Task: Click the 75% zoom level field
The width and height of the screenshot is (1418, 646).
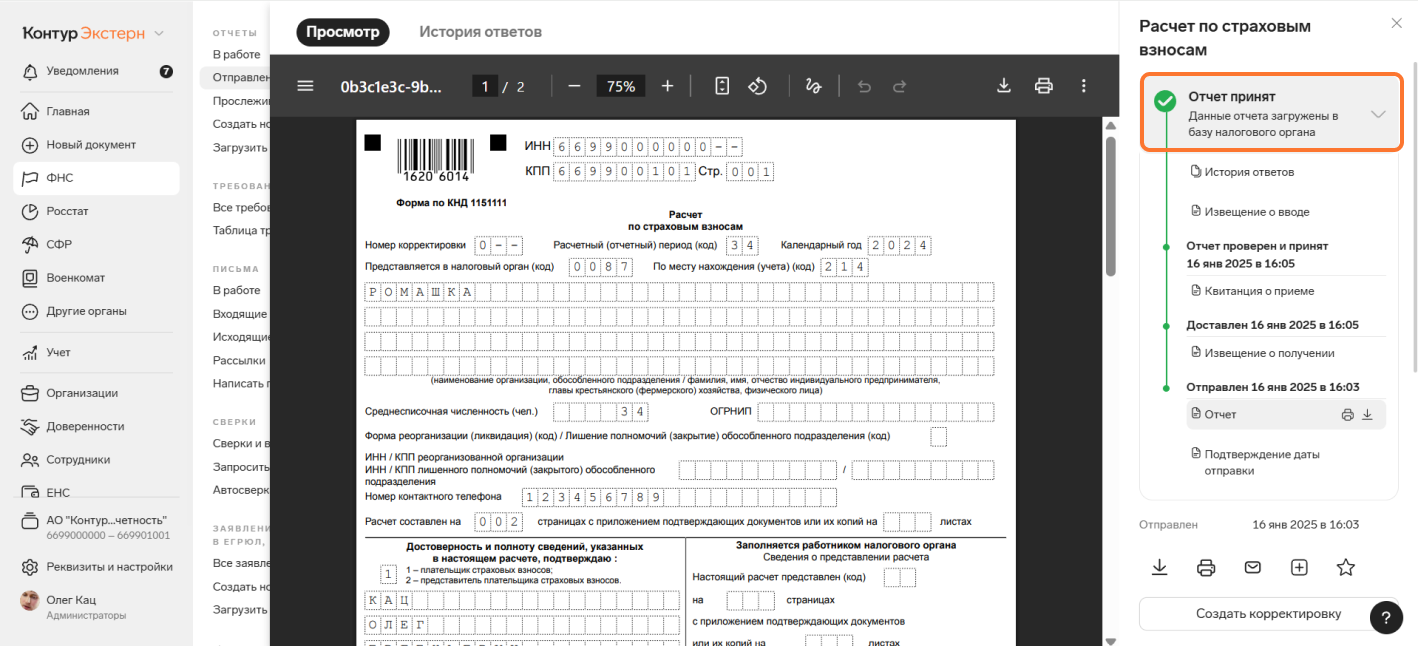Action: click(x=621, y=86)
